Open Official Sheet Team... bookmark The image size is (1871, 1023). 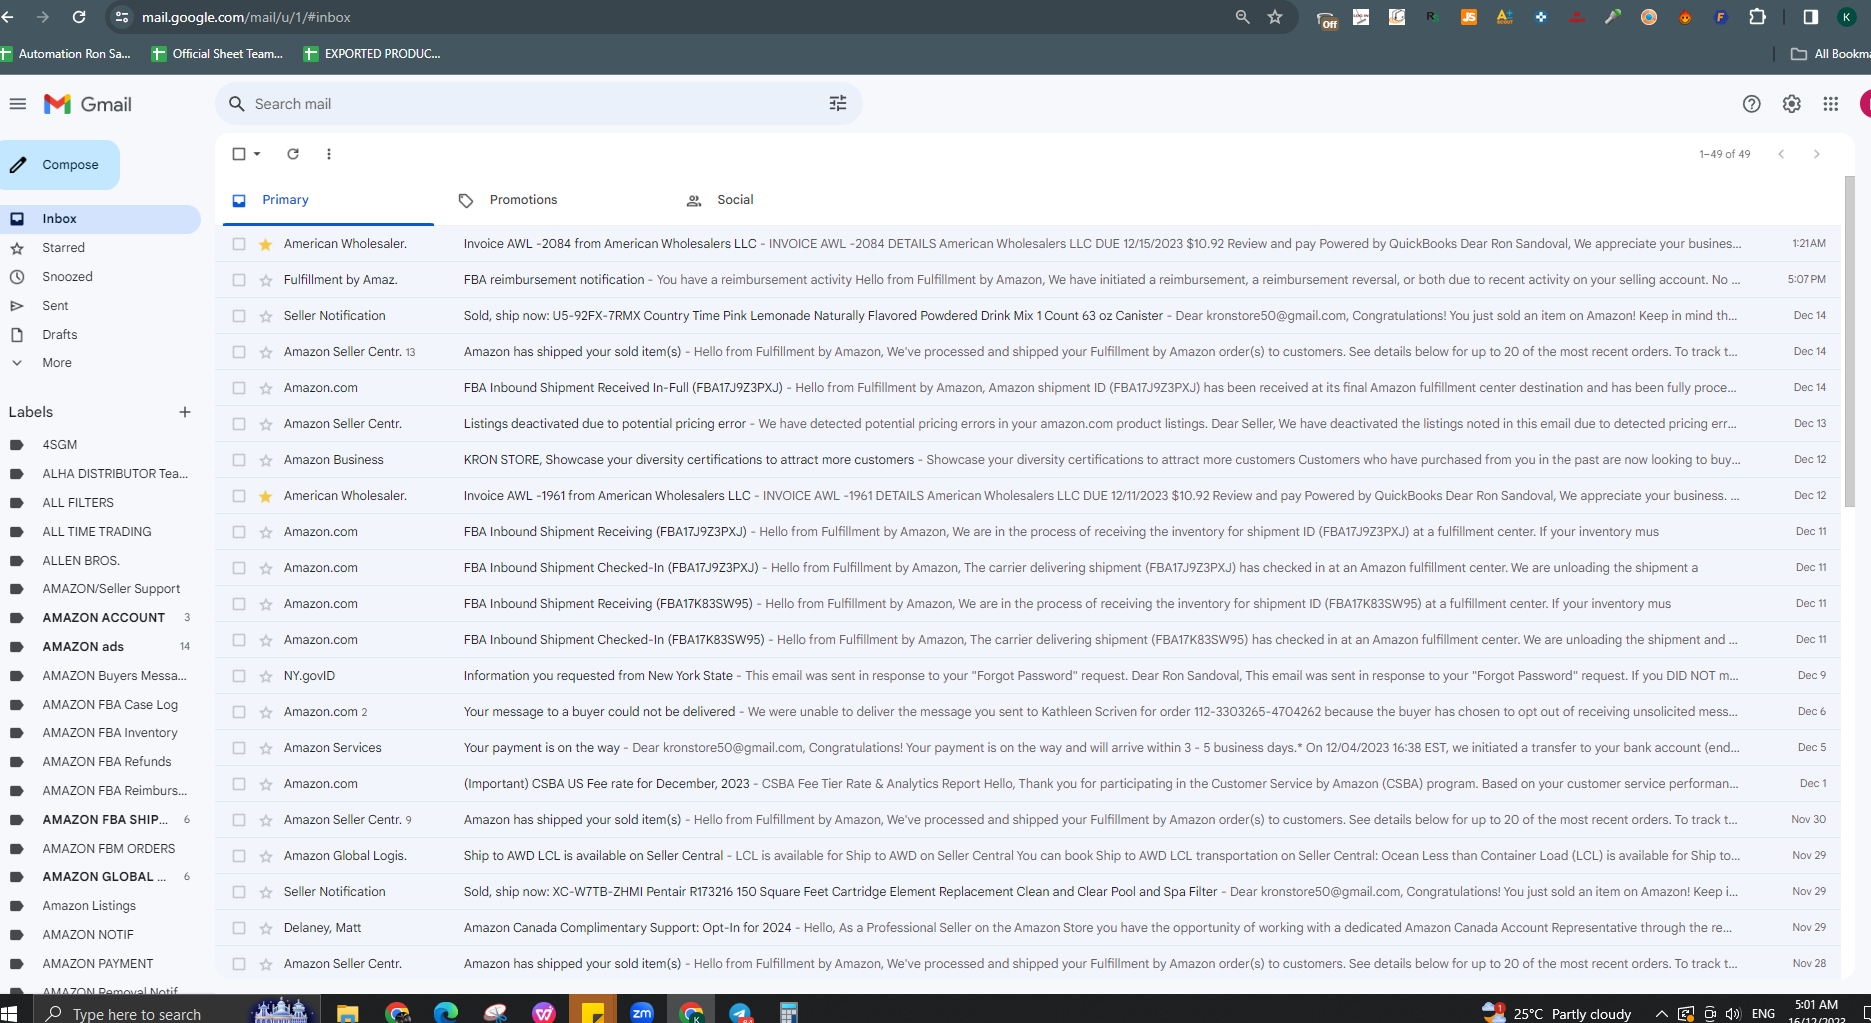[x=218, y=54]
